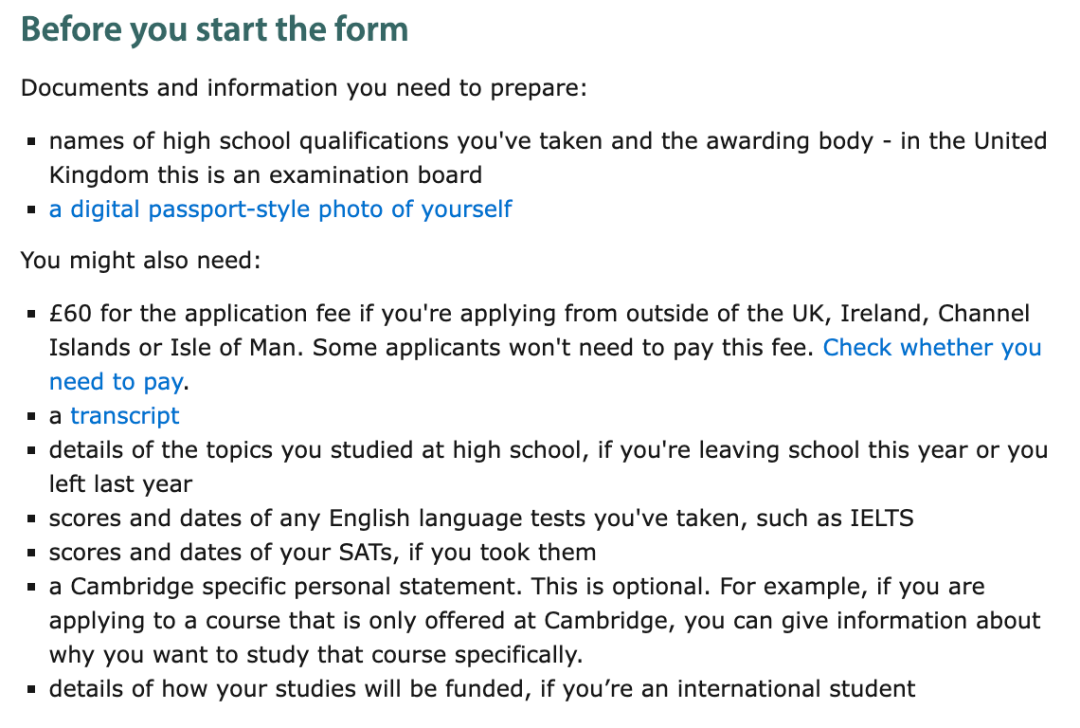Click the bullet marker beside the transcript item

click(x=31, y=417)
